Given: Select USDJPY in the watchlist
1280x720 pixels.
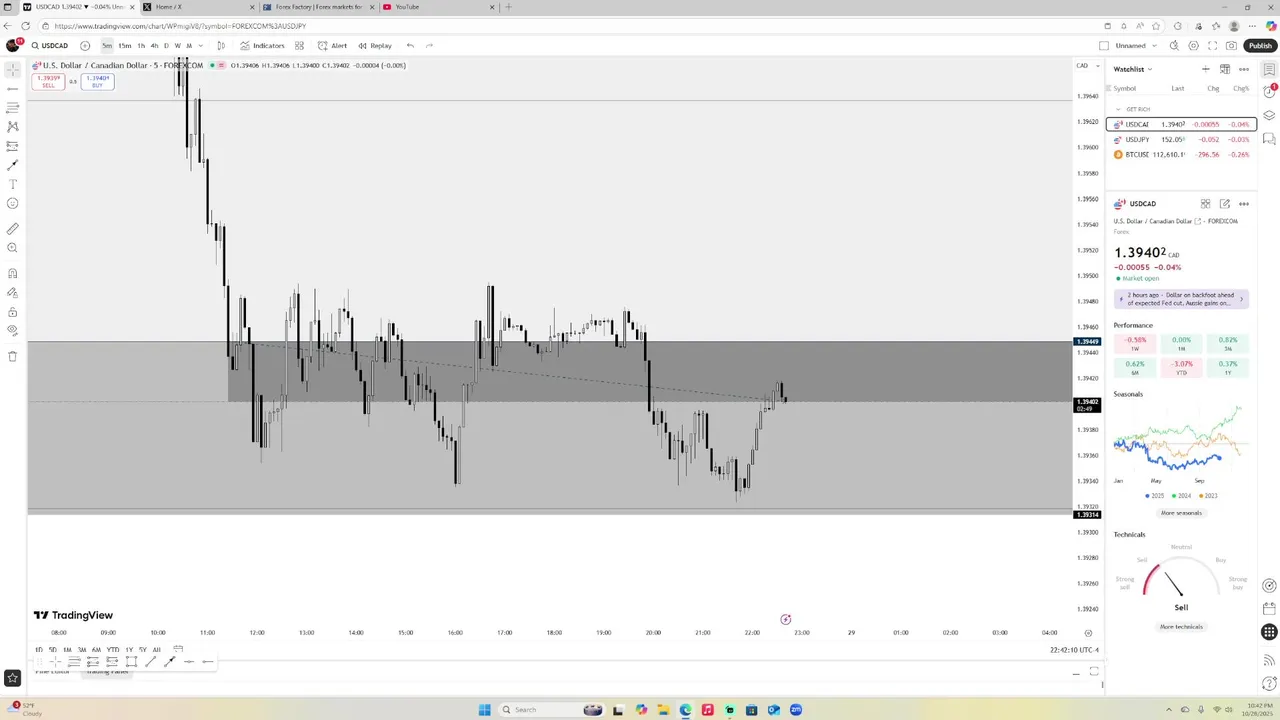Looking at the screenshot, I should pyautogui.click(x=1181, y=139).
